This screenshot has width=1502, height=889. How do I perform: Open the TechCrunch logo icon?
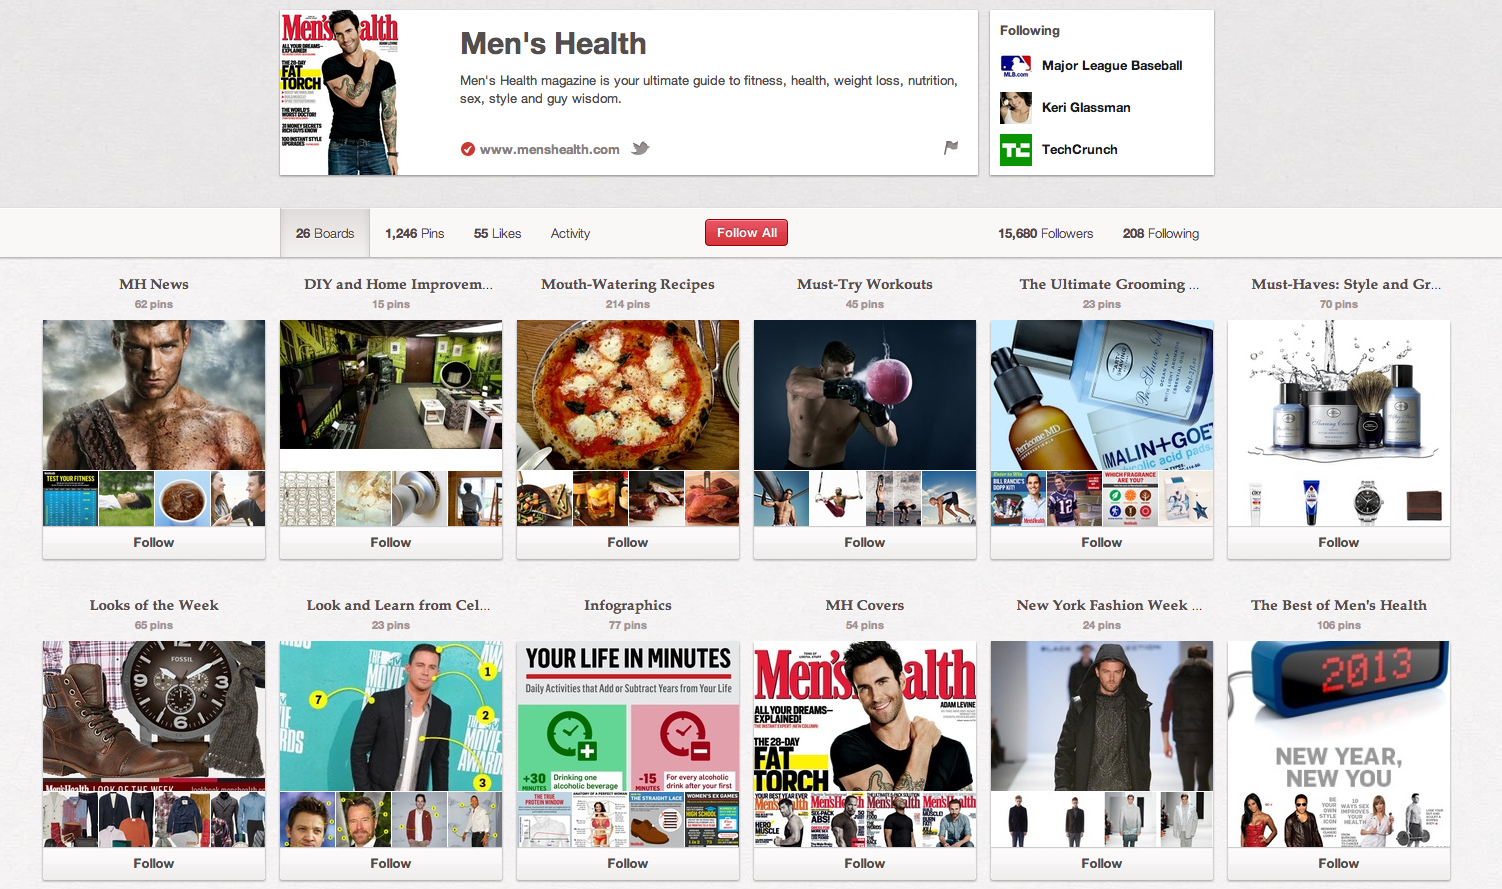point(1016,150)
